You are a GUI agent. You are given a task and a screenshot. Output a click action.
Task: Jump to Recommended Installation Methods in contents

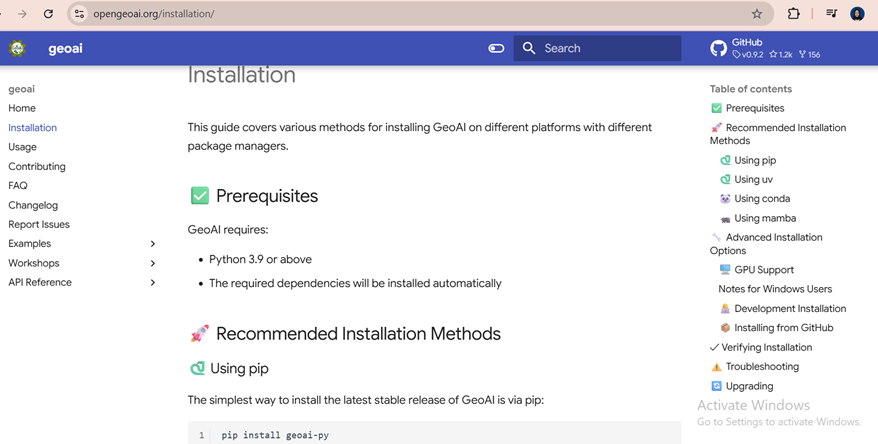tap(778, 134)
